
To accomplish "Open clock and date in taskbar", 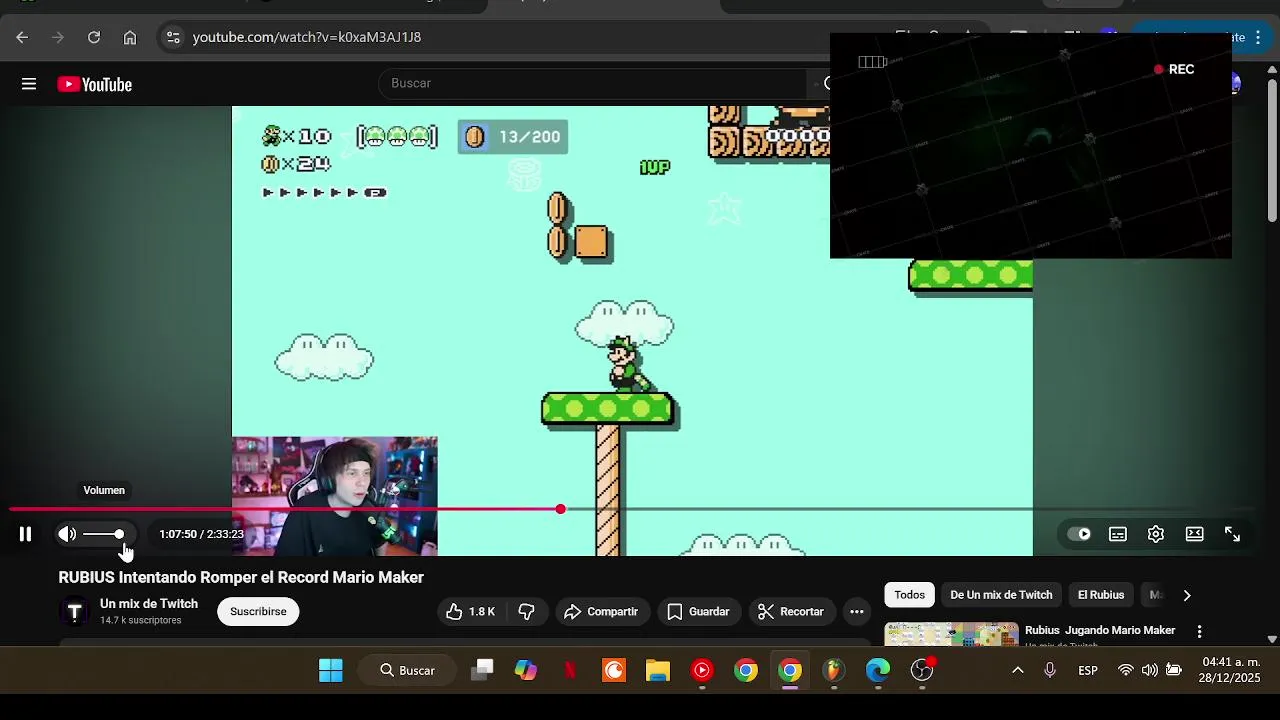I will (x=1231, y=670).
